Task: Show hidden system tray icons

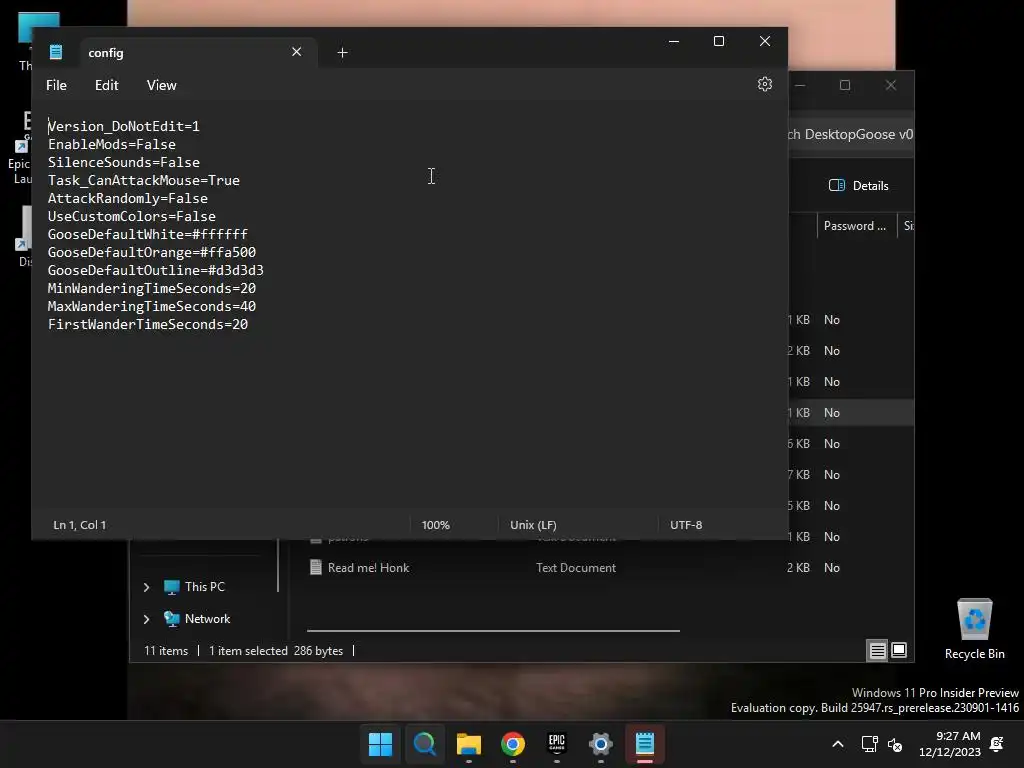Action: pos(838,744)
